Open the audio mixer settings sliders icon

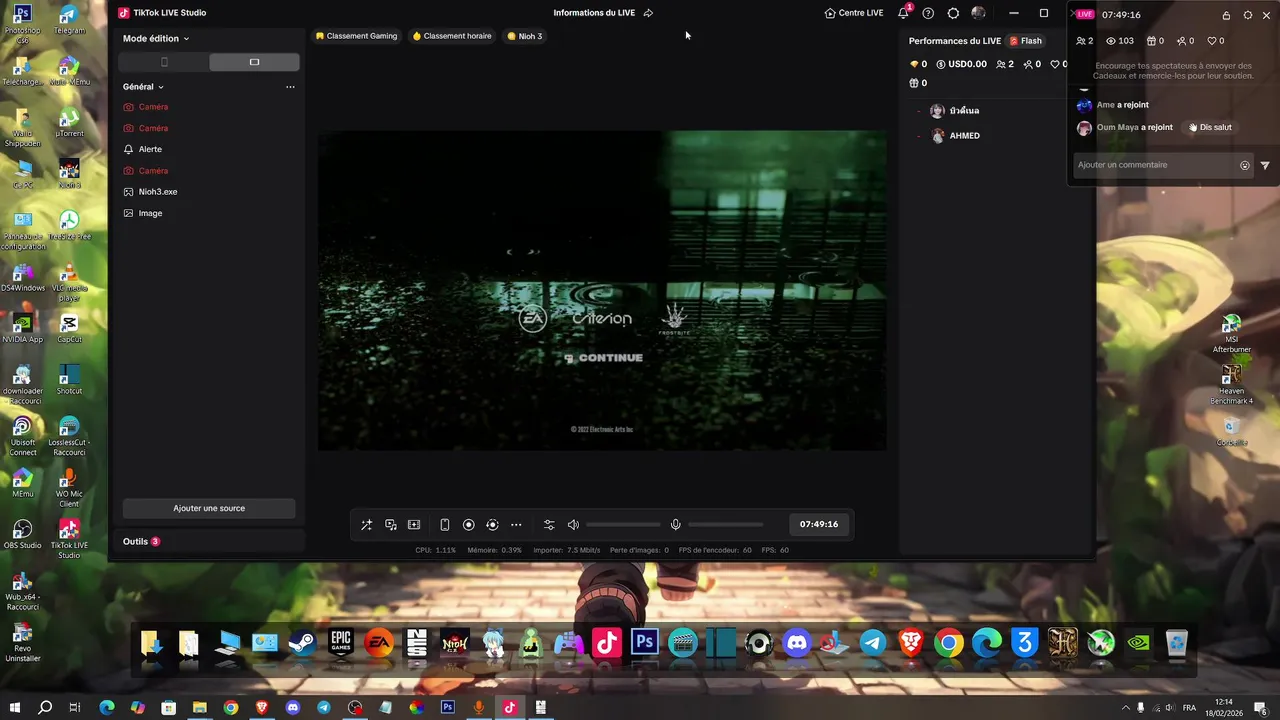pyautogui.click(x=549, y=525)
